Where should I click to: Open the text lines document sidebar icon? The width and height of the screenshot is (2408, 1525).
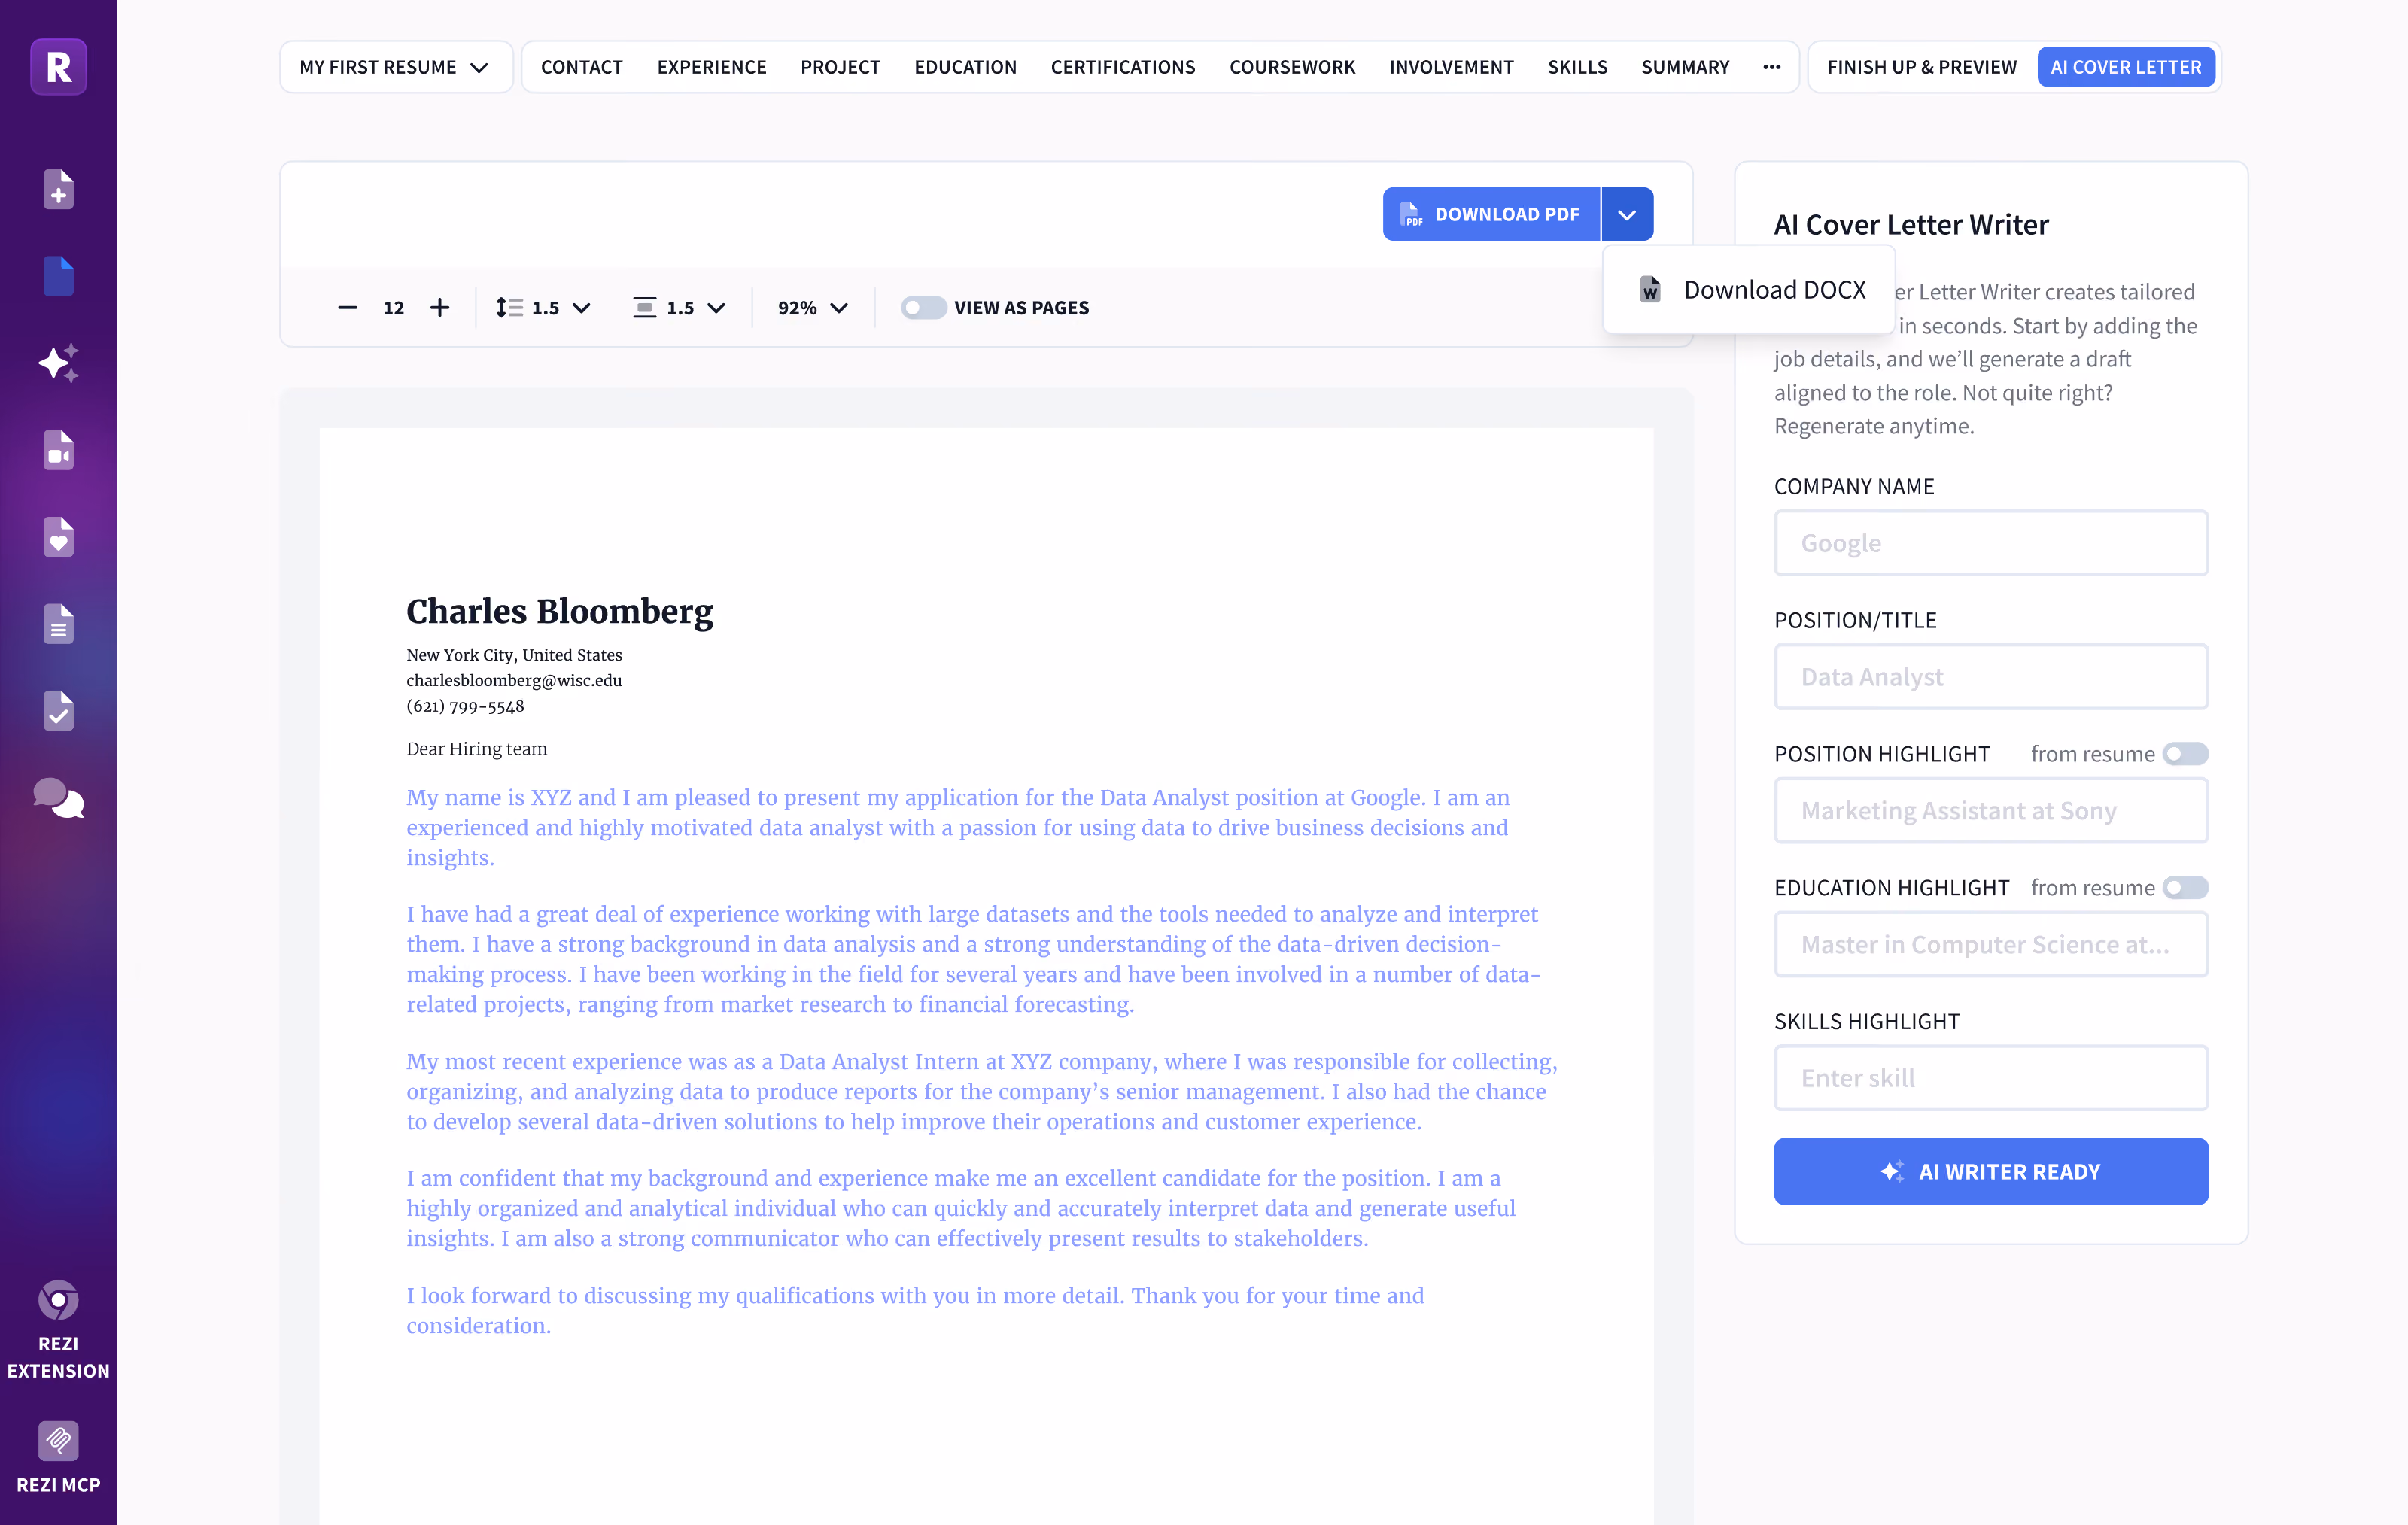pyautogui.click(x=58, y=624)
